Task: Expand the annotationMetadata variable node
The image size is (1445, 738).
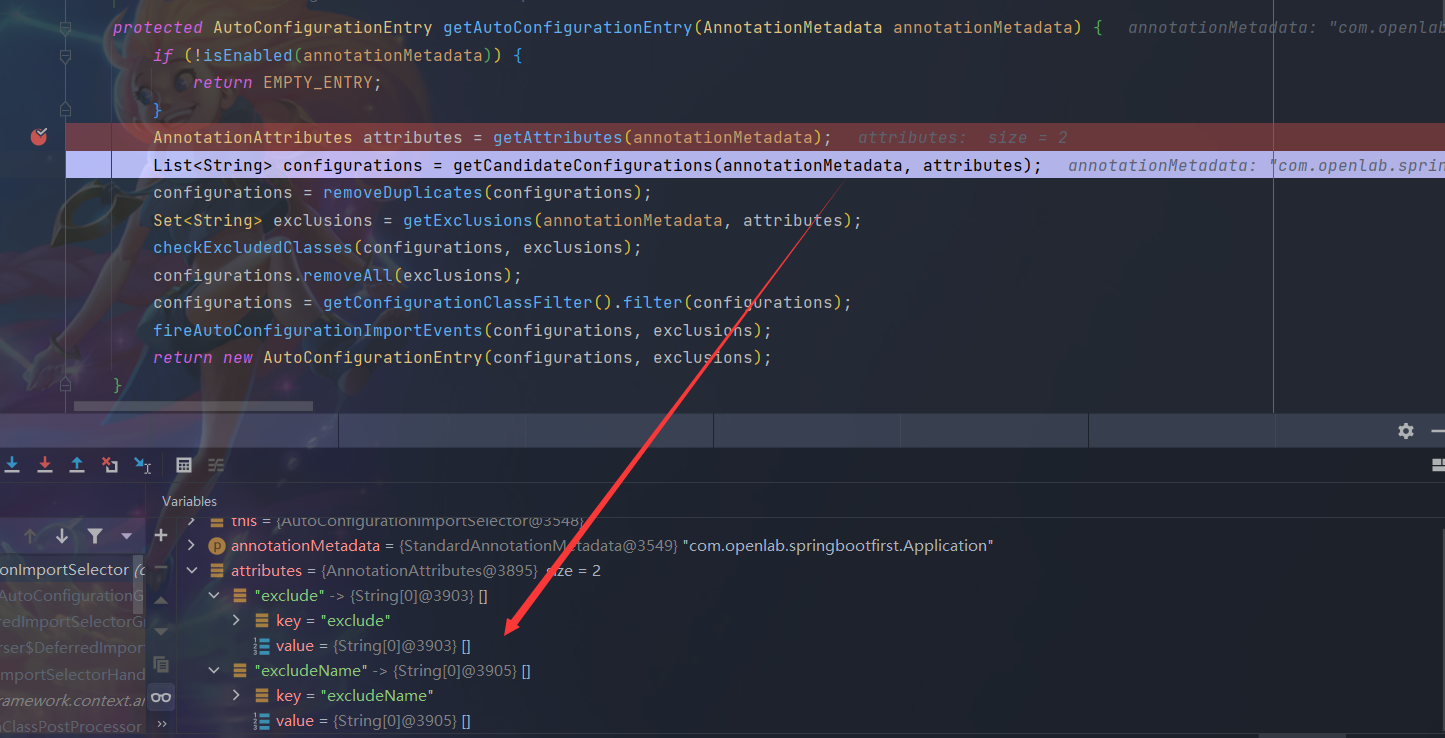Action: (x=192, y=546)
